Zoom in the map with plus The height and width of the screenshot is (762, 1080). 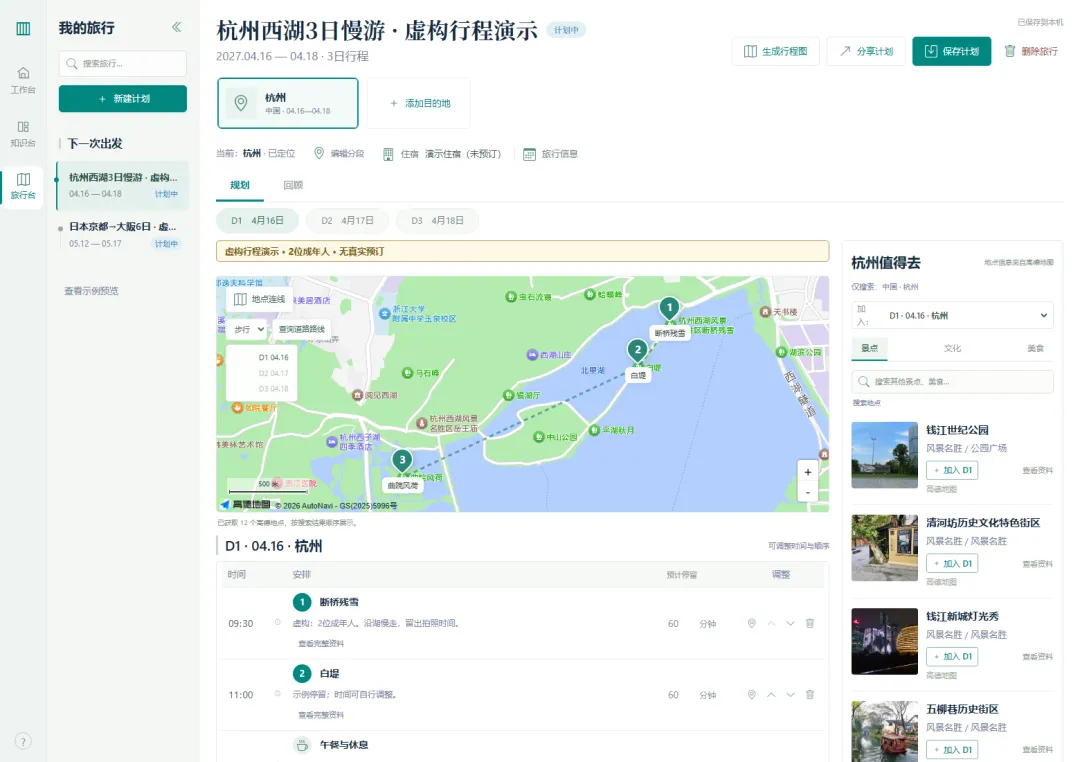pyautogui.click(x=807, y=472)
